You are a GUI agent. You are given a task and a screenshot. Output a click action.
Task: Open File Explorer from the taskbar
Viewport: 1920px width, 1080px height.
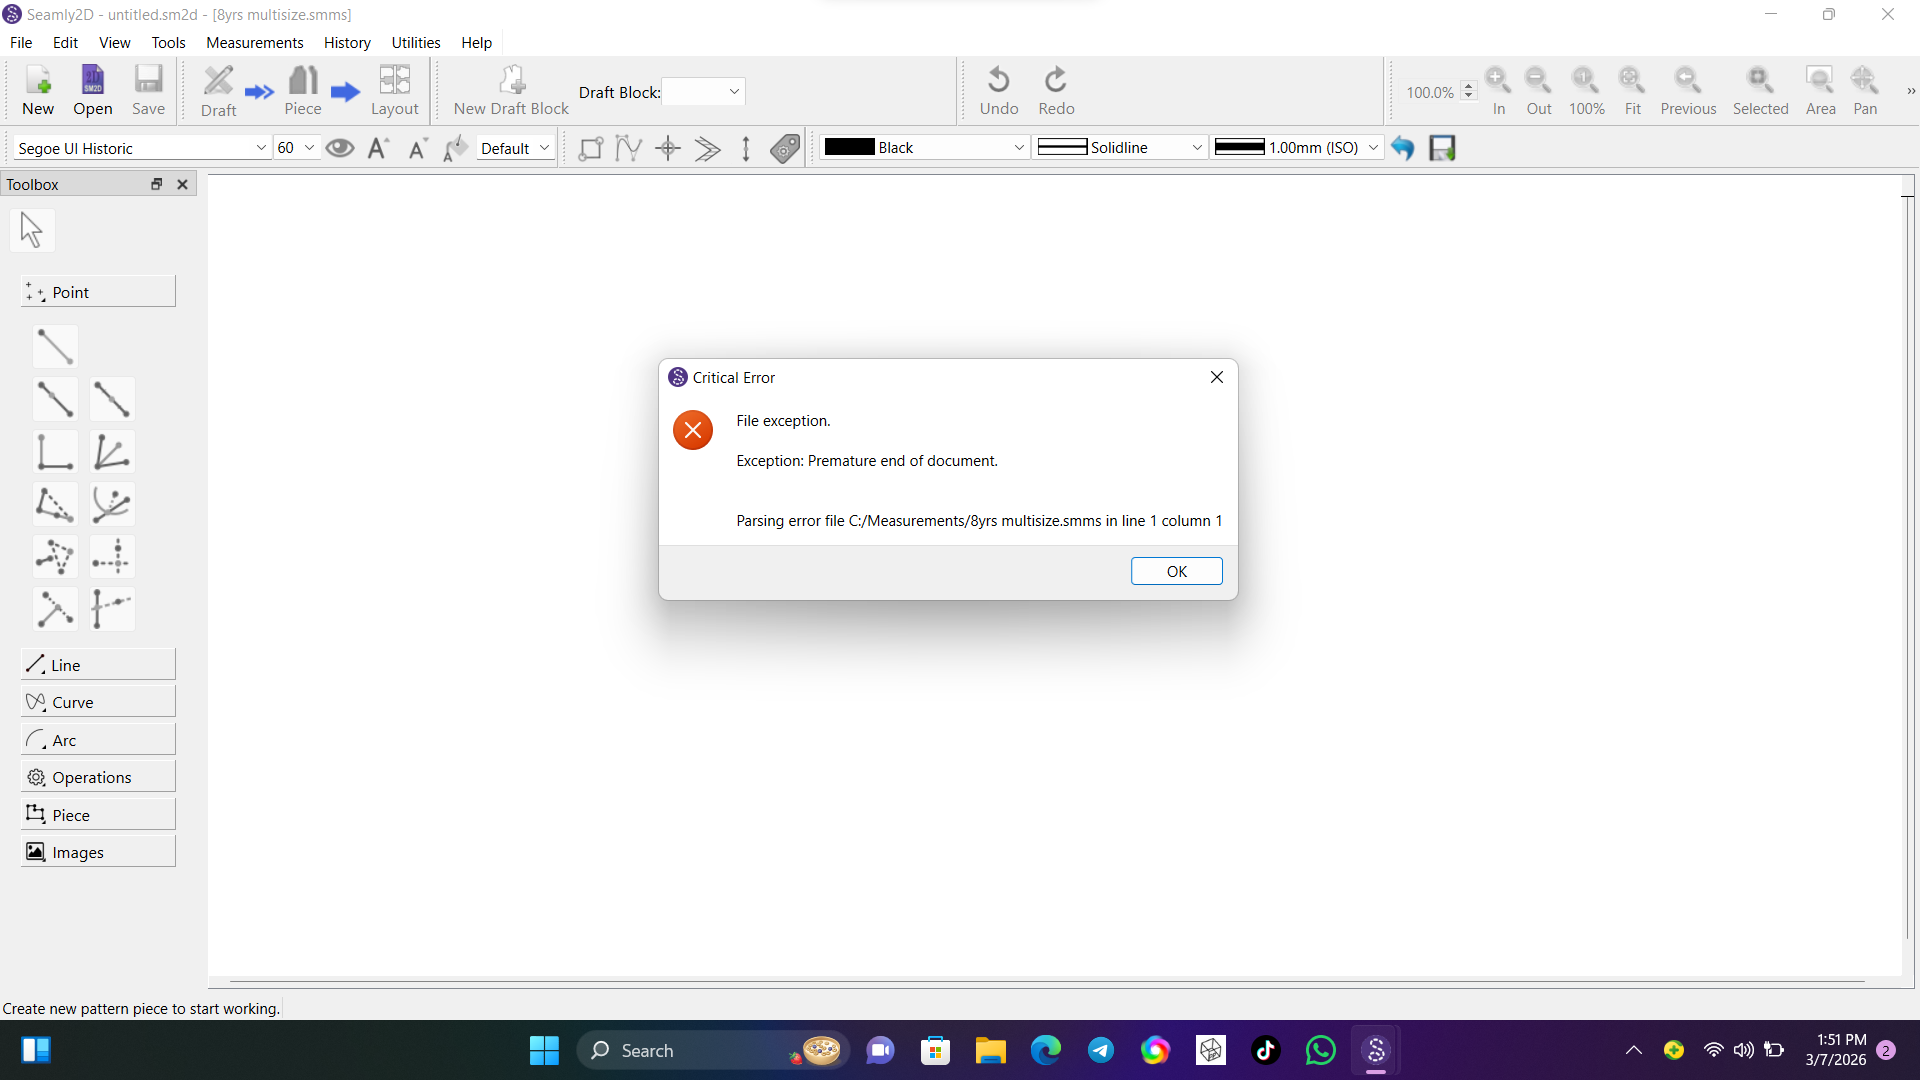pos(990,1050)
